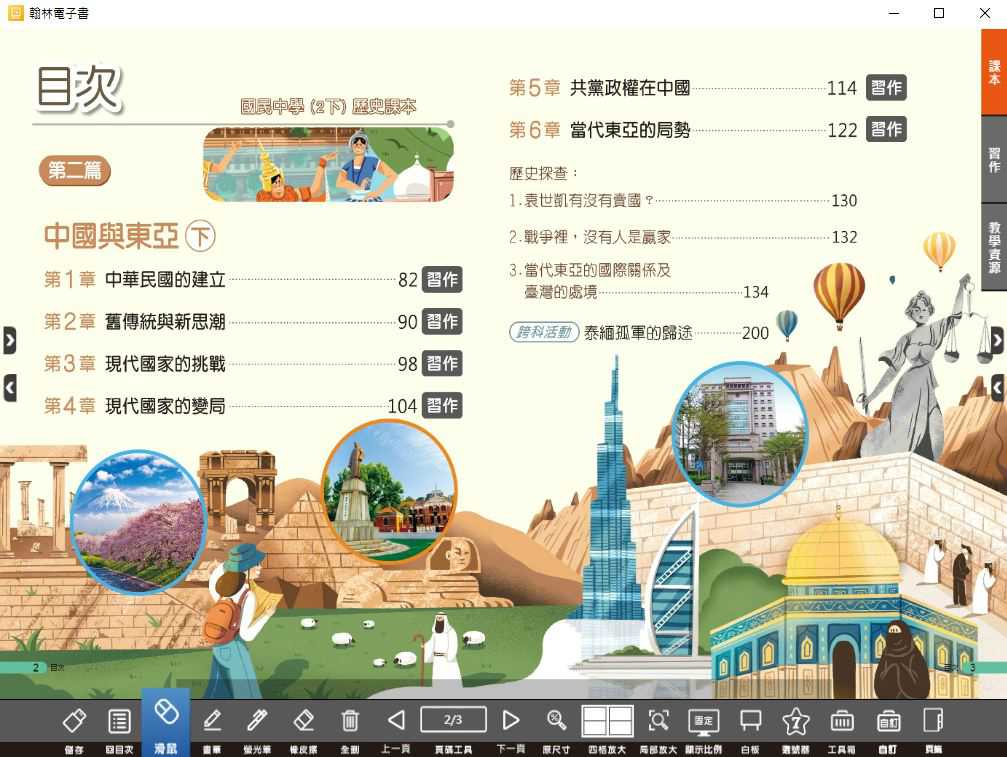Go to next page with 下一頁 arrow
This screenshot has height=757, width=1007.
point(511,720)
